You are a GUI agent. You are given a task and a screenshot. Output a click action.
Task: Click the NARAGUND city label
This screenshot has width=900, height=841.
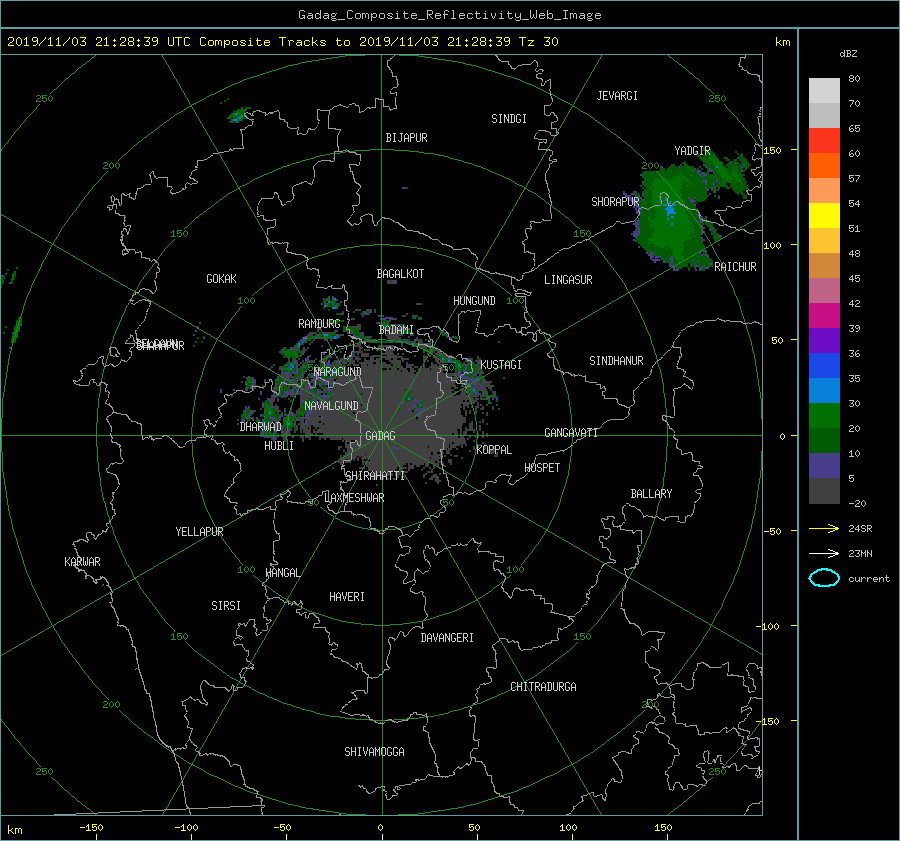tap(338, 372)
